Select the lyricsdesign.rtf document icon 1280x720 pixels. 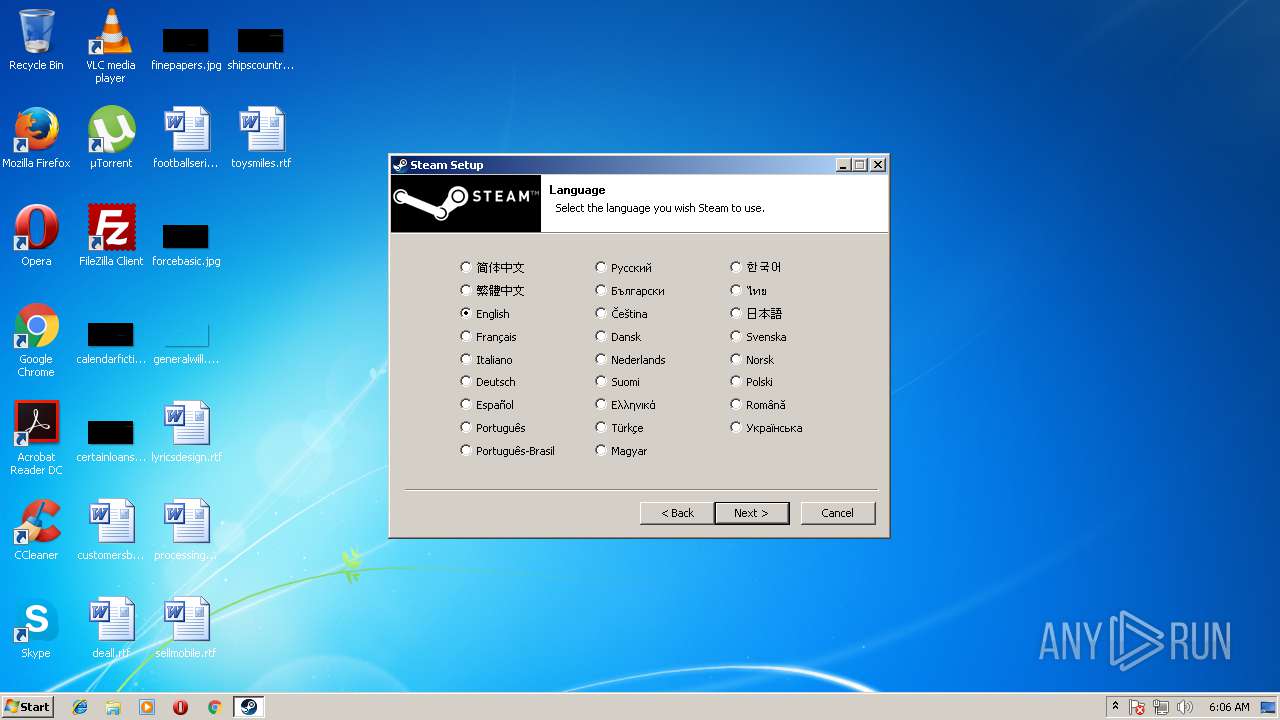point(186,432)
